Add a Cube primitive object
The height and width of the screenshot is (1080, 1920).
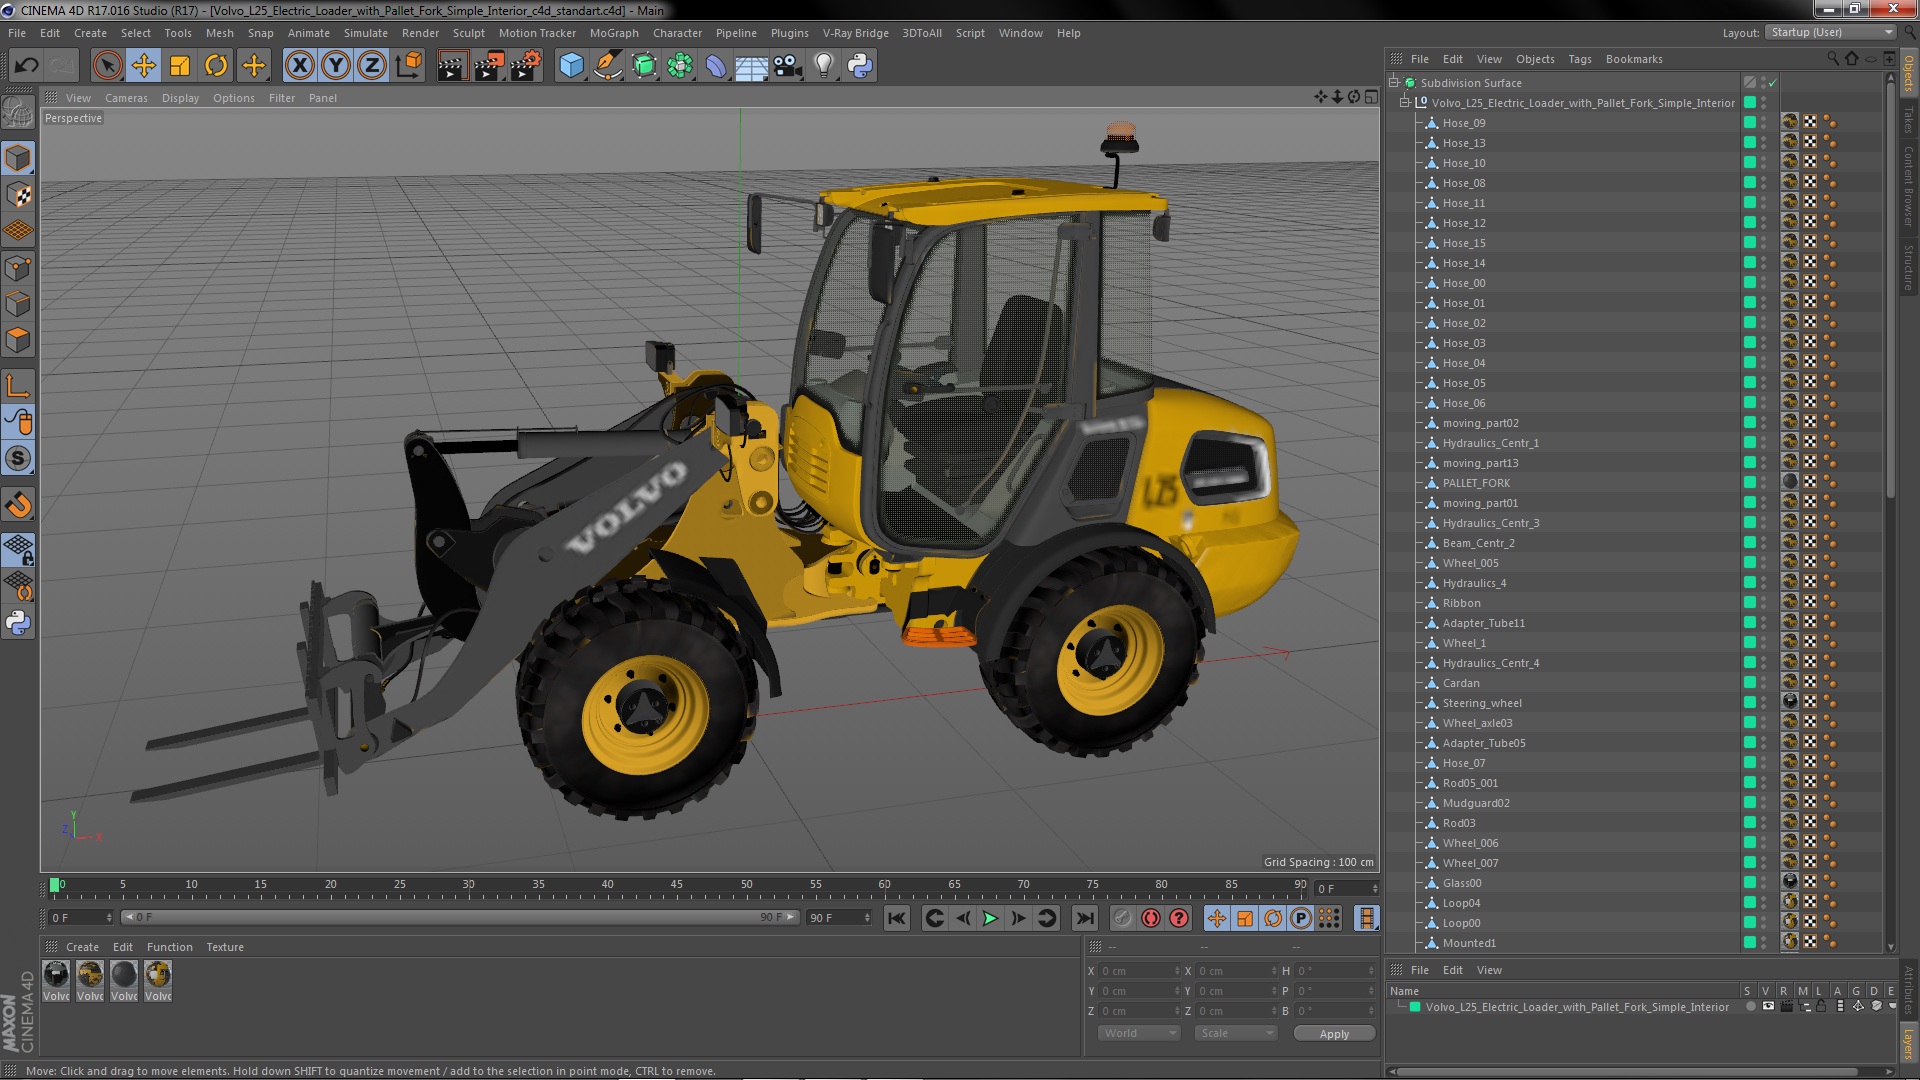click(571, 66)
